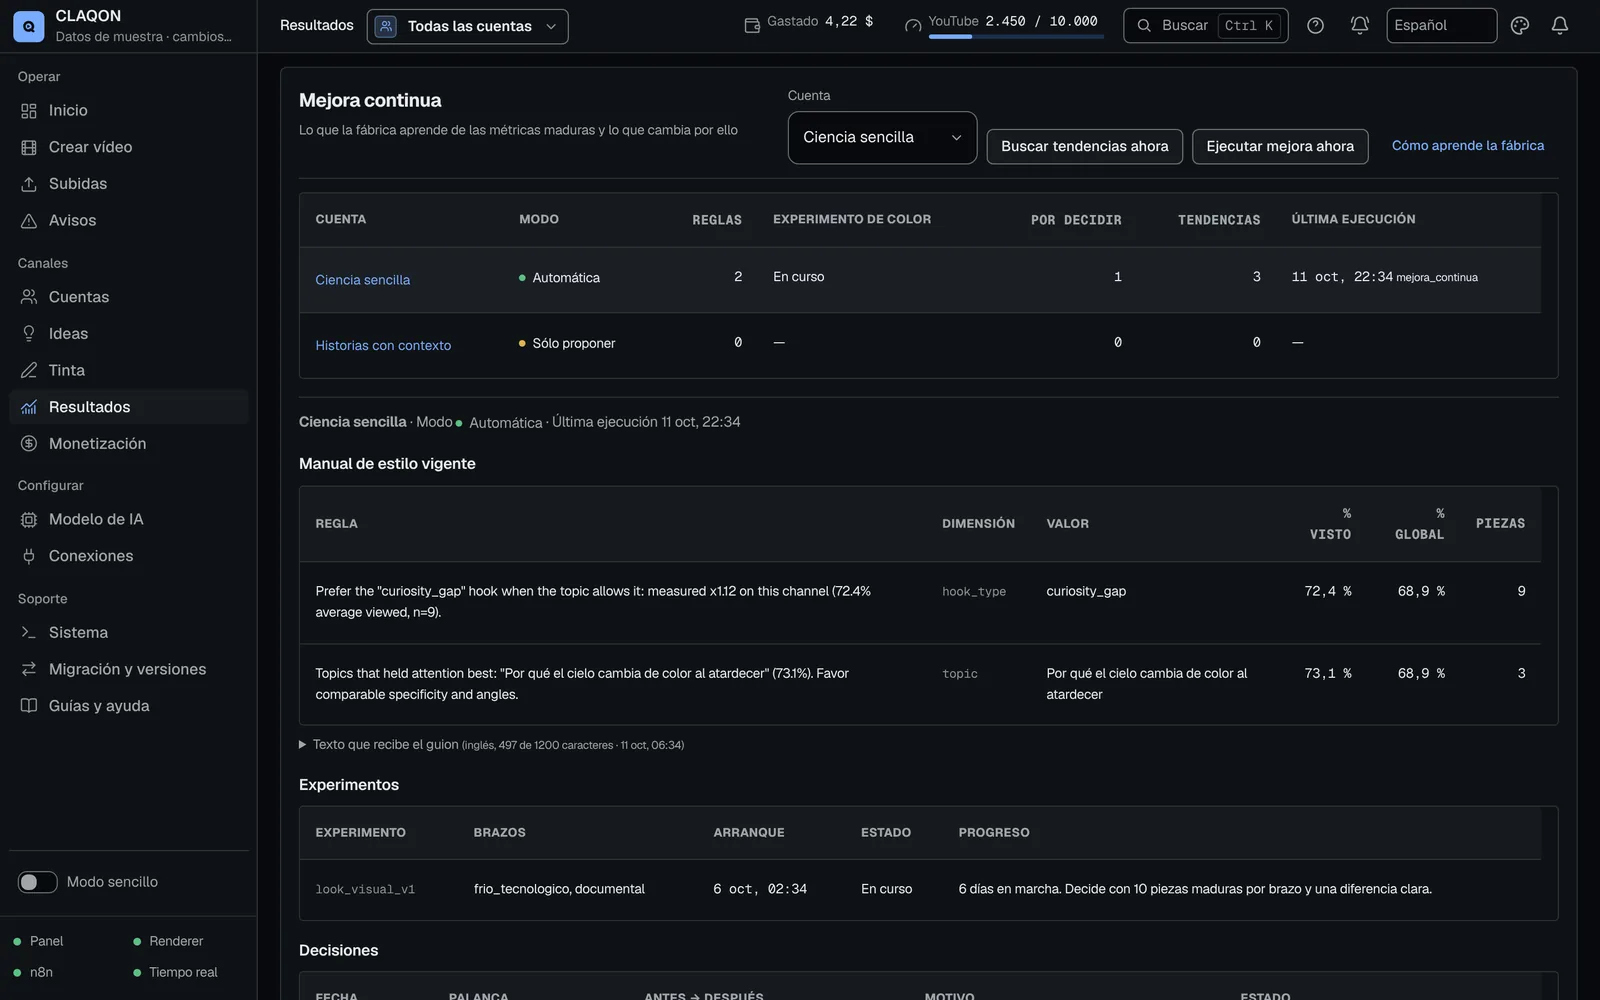The height and width of the screenshot is (1000, 1600).
Task: Open the help question mark icon
Action: (1315, 26)
